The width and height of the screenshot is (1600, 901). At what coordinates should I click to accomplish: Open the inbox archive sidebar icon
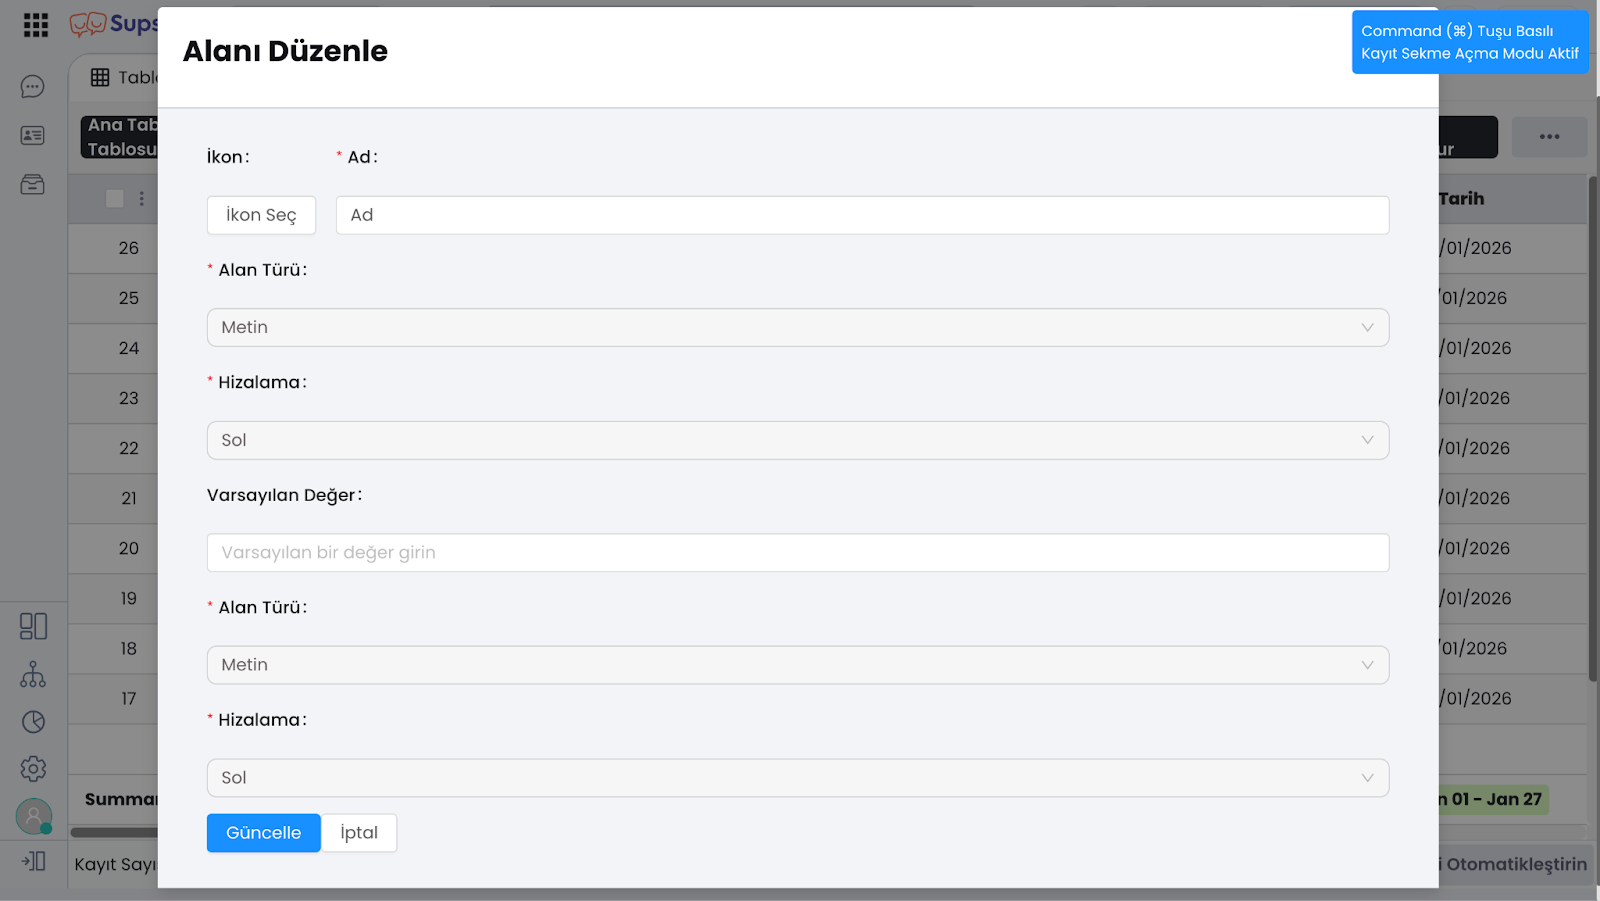pyautogui.click(x=33, y=184)
